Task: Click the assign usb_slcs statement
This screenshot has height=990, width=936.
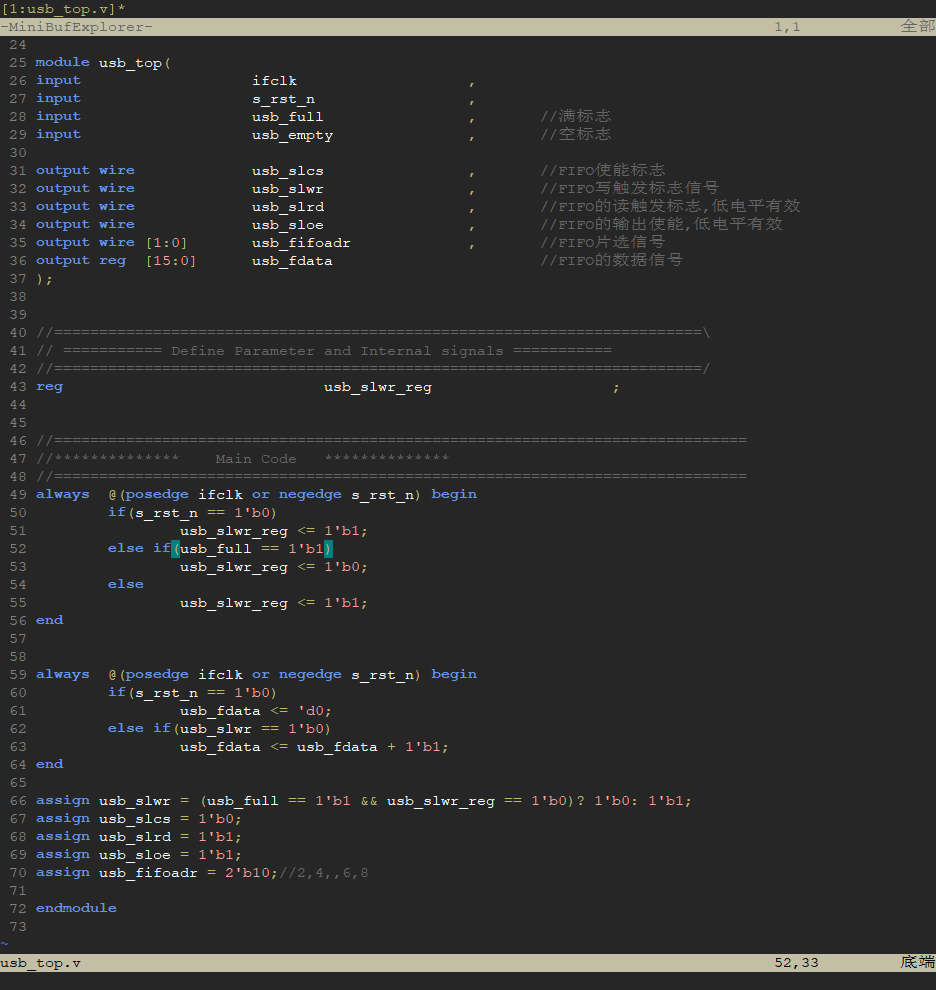Action: (x=139, y=819)
